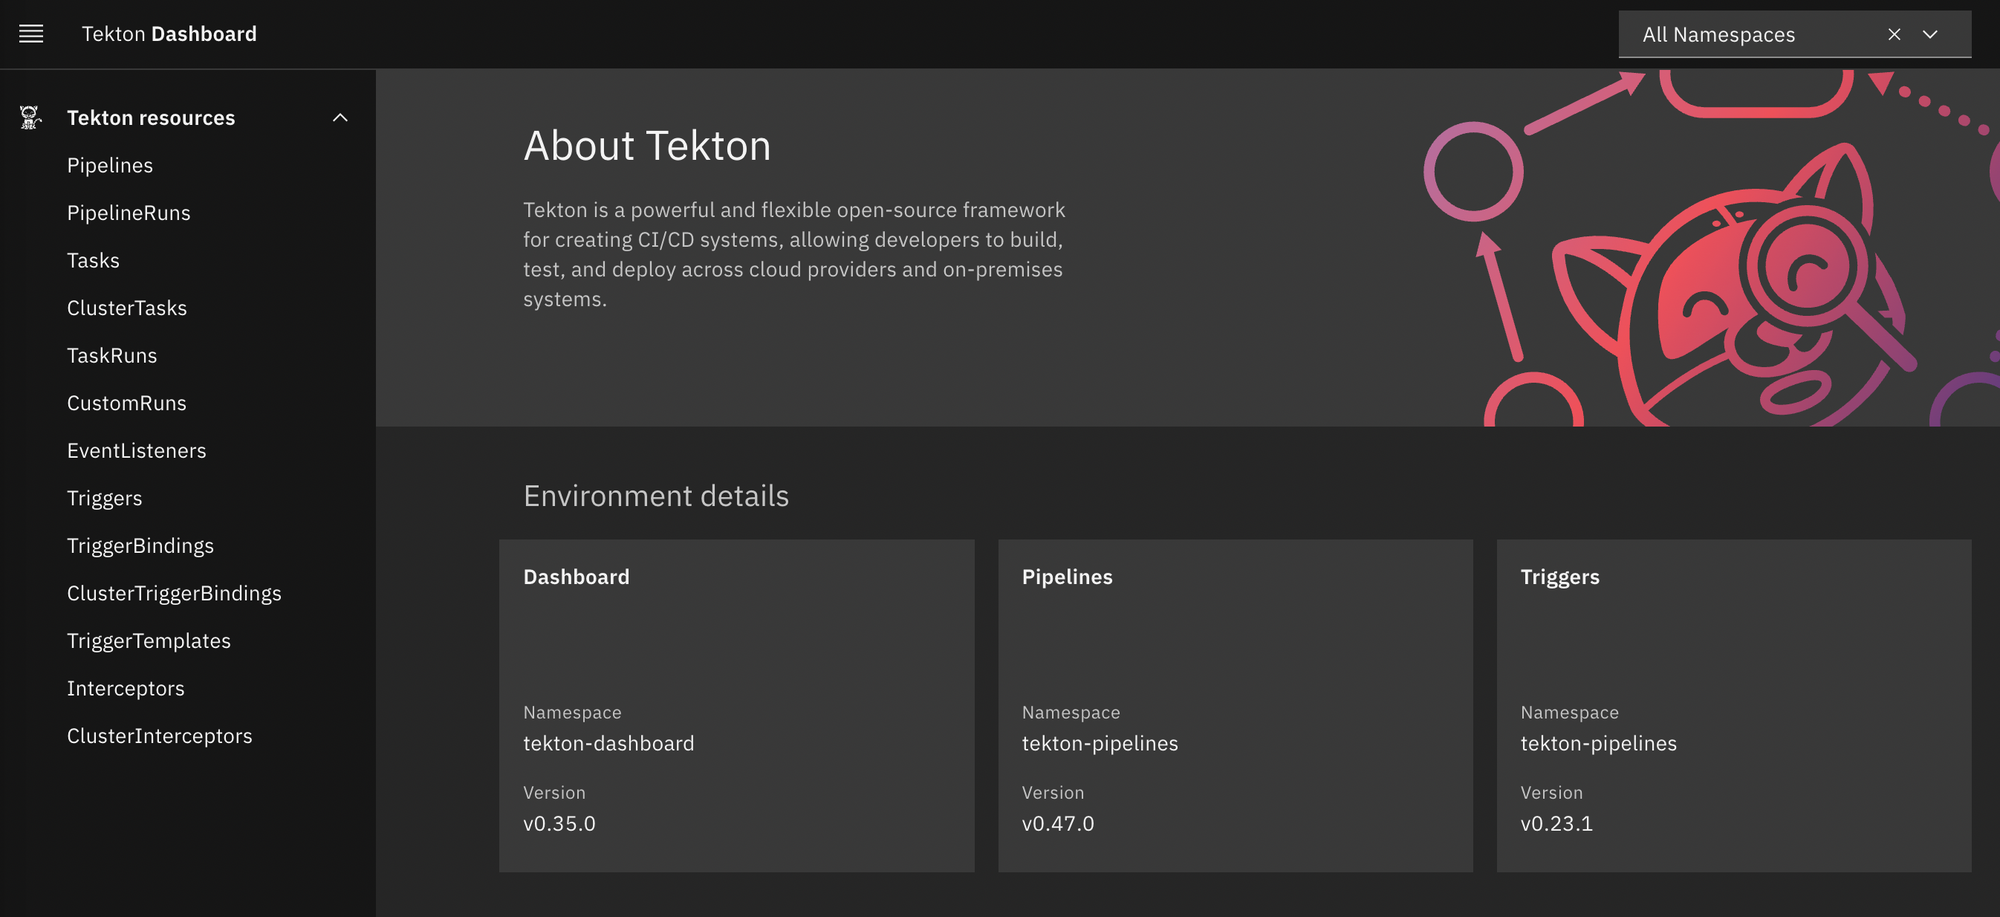Select Triggers in the sidebar menu
The image size is (2000, 917).
click(105, 498)
